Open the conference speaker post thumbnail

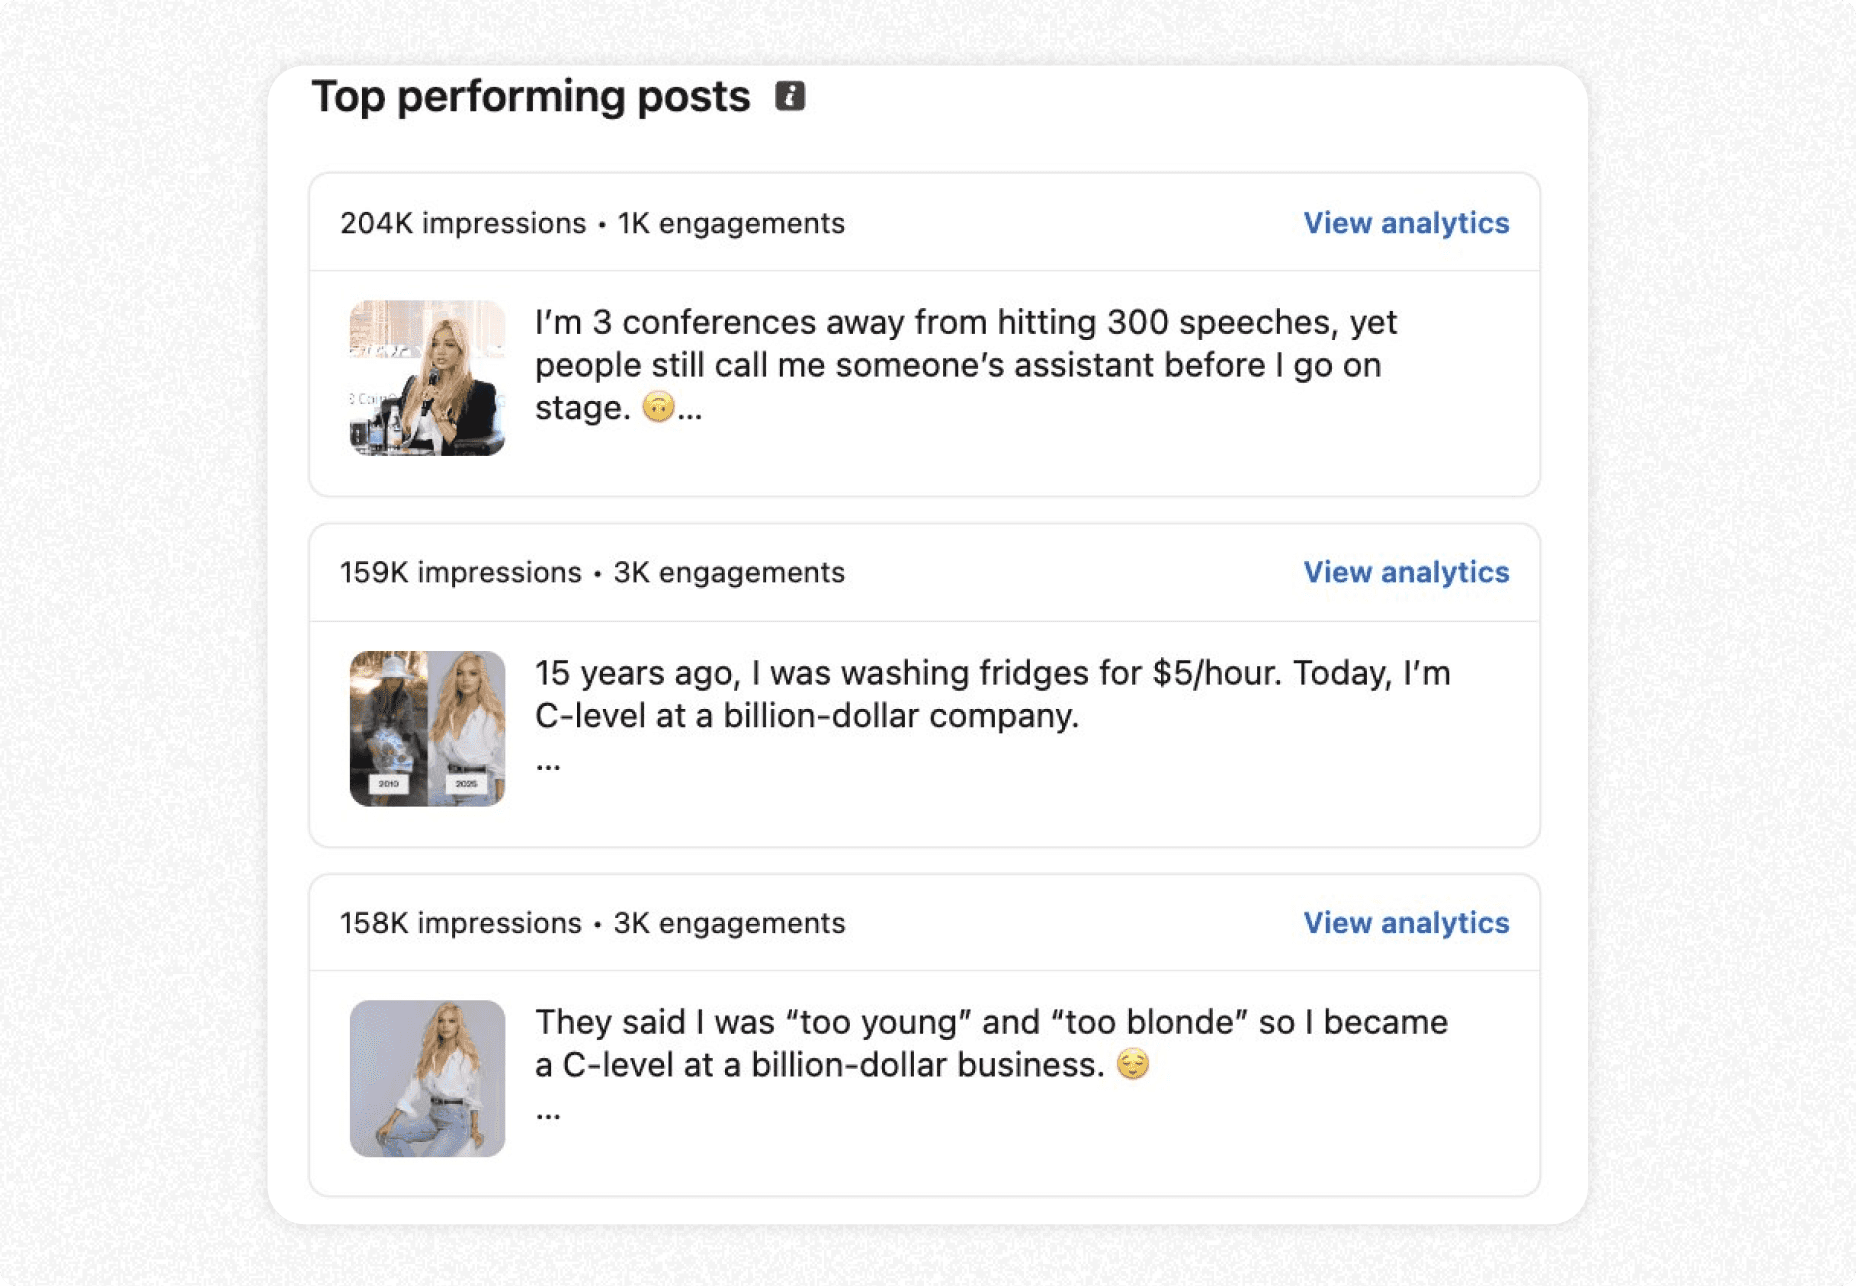427,378
